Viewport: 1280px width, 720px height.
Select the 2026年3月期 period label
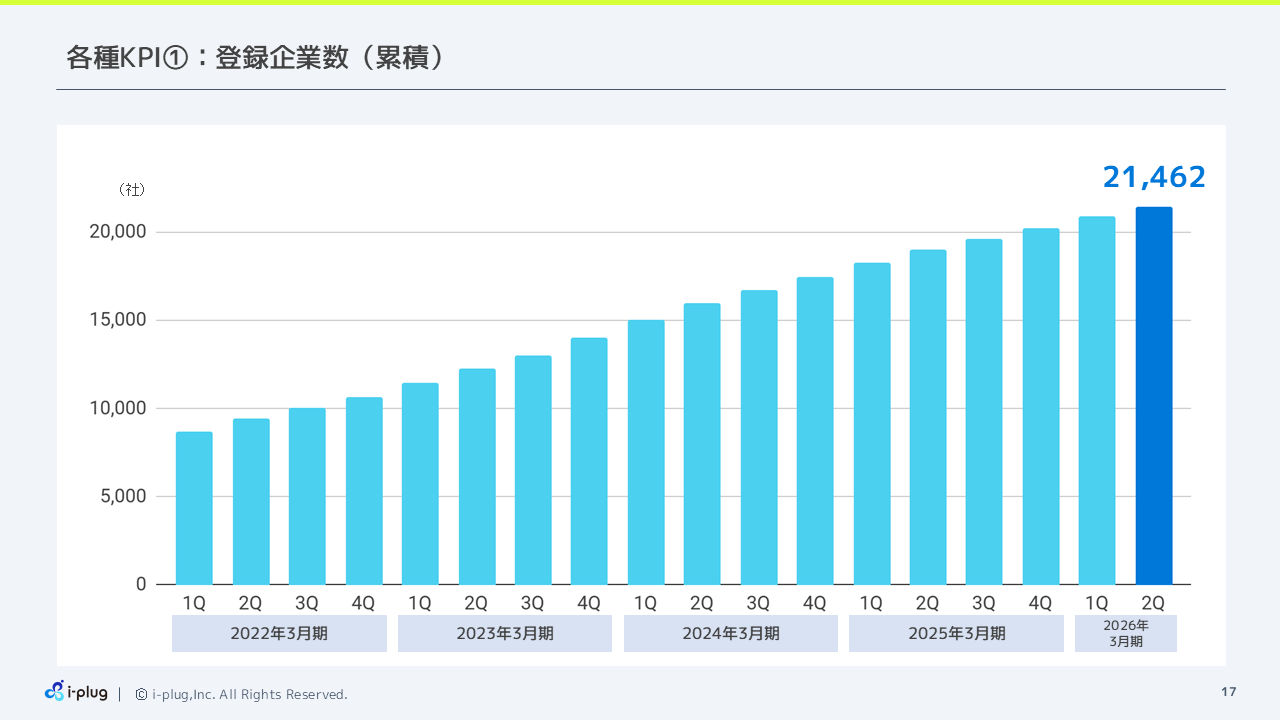[x=1125, y=633]
